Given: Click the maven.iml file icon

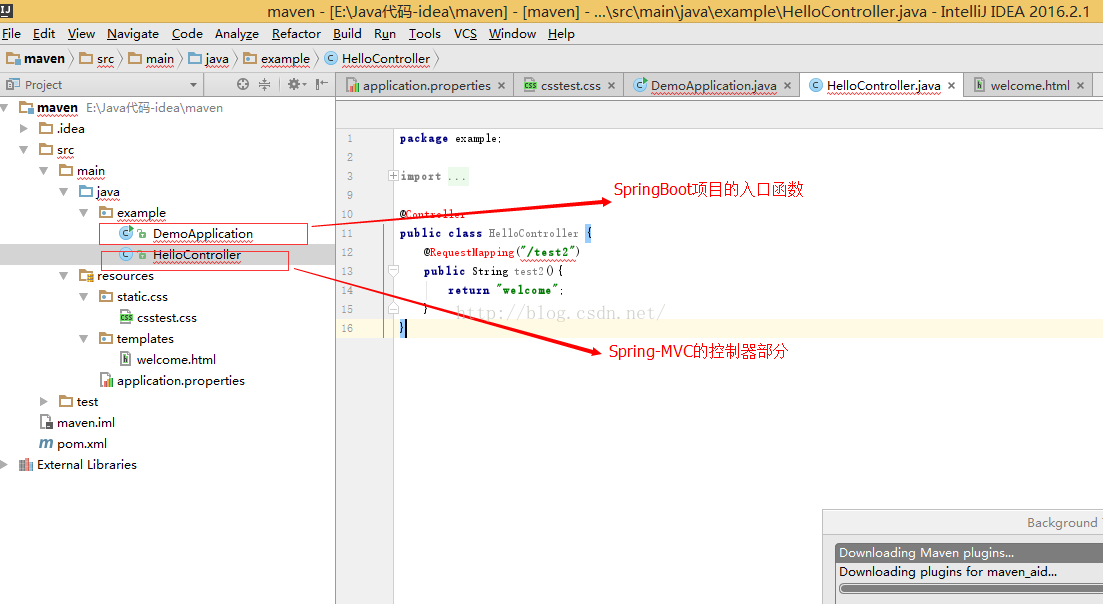Looking at the screenshot, I should point(46,423).
